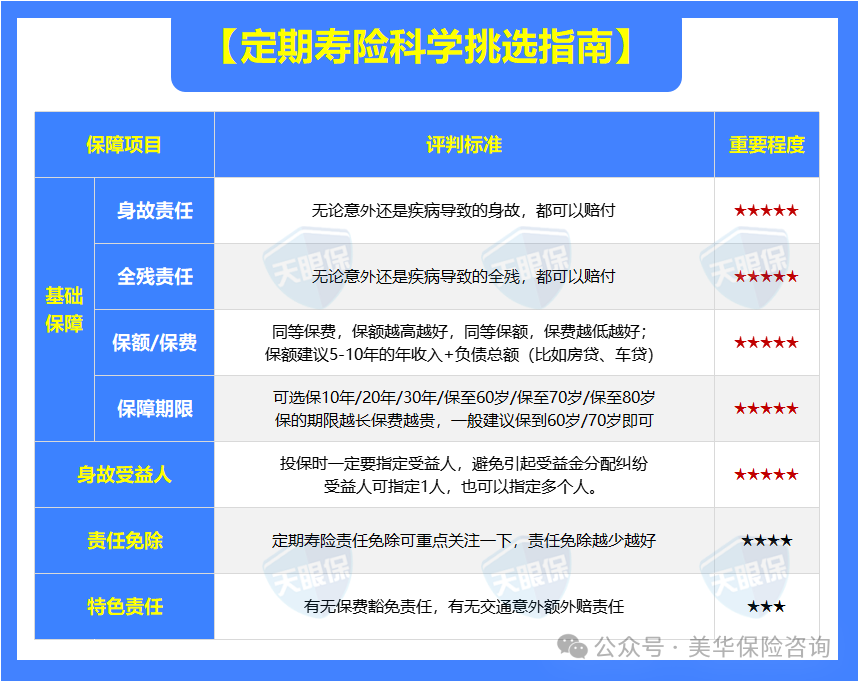Image resolution: width=858 pixels, height=681 pixels.
Task: Select the four-star rating for 责任免除
Action: tap(766, 540)
